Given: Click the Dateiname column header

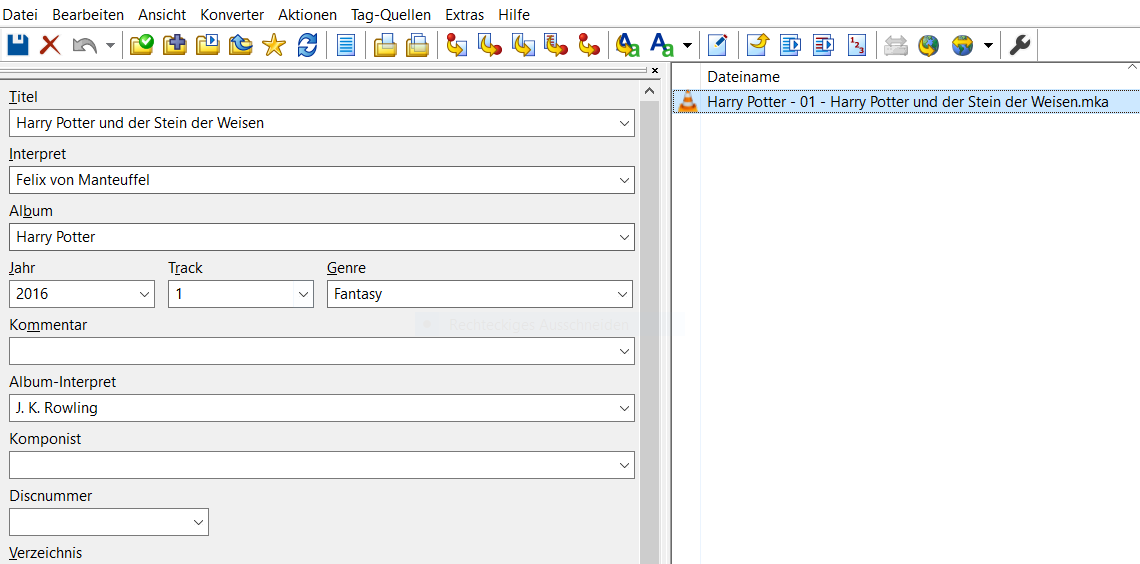Looking at the screenshot, I should [x=743, y=77].
